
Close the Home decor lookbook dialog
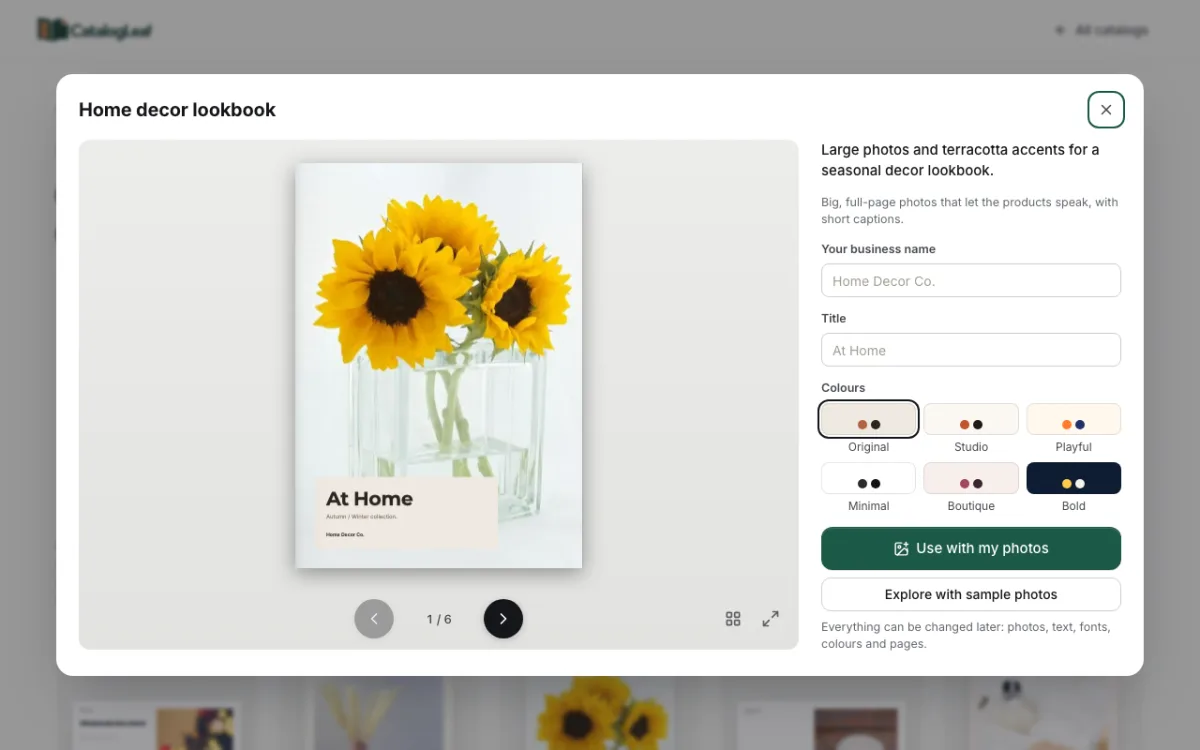pos(1106,110)
